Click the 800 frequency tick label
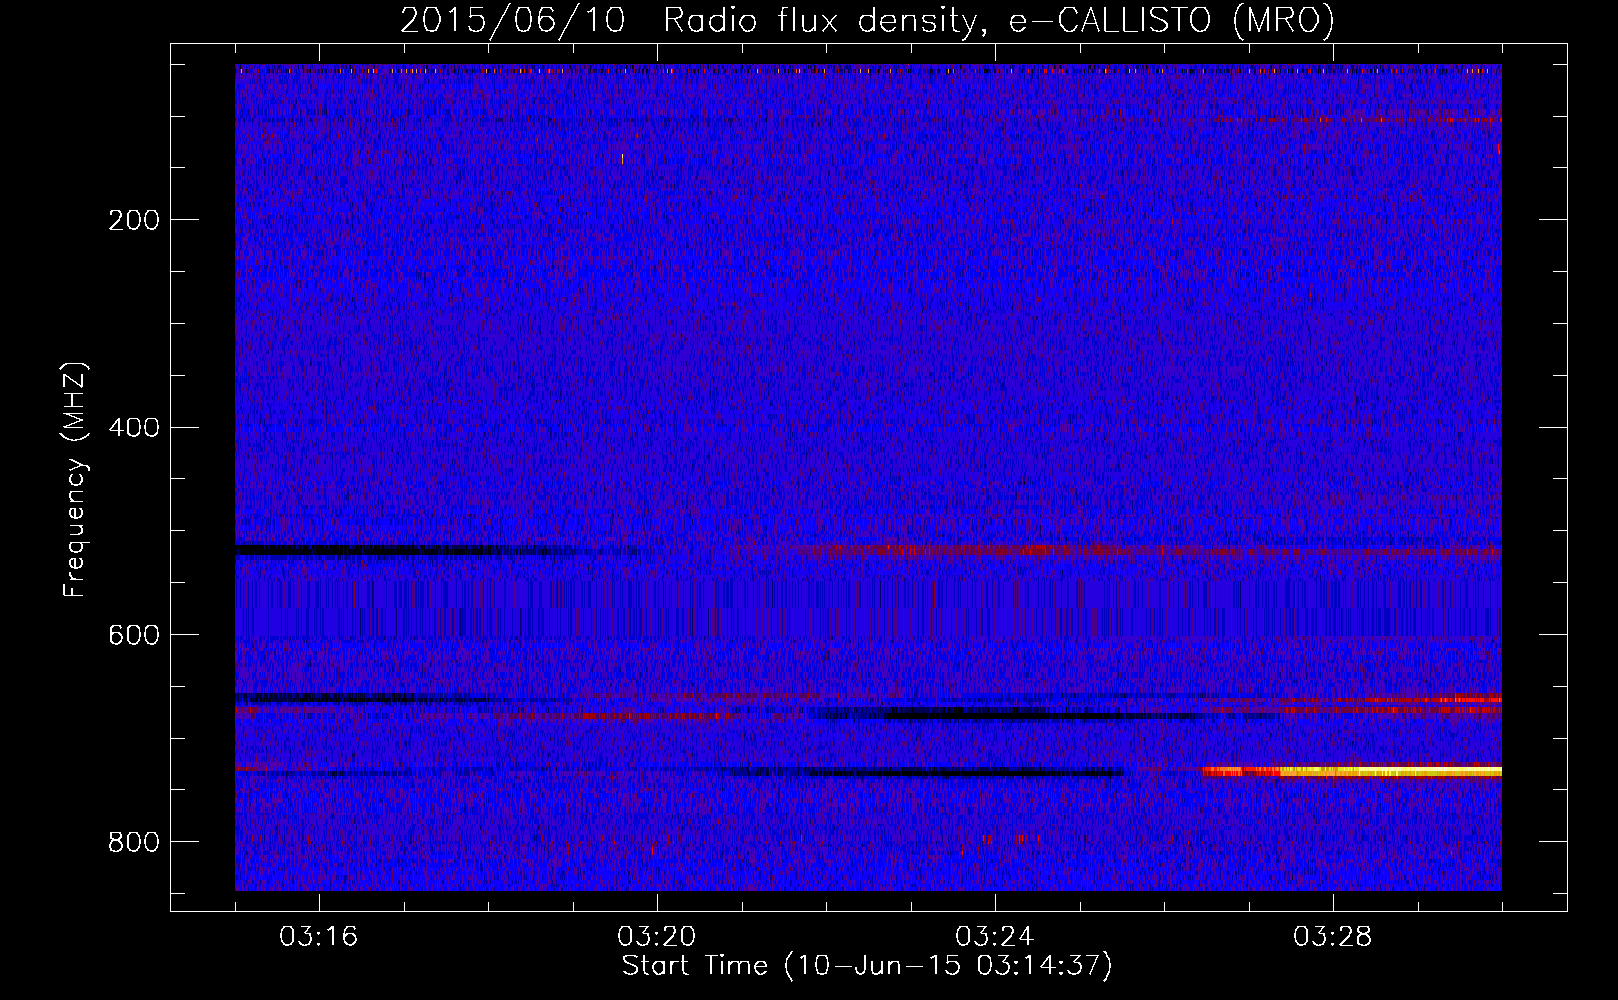The image size is (1618, 1000). [x=134, y=842]
